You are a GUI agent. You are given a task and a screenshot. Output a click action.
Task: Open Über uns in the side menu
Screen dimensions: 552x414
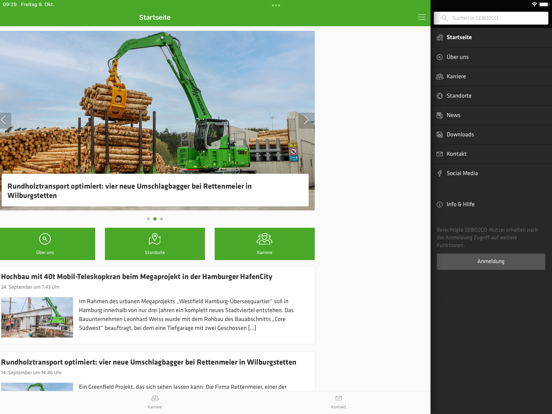(491, 57)
